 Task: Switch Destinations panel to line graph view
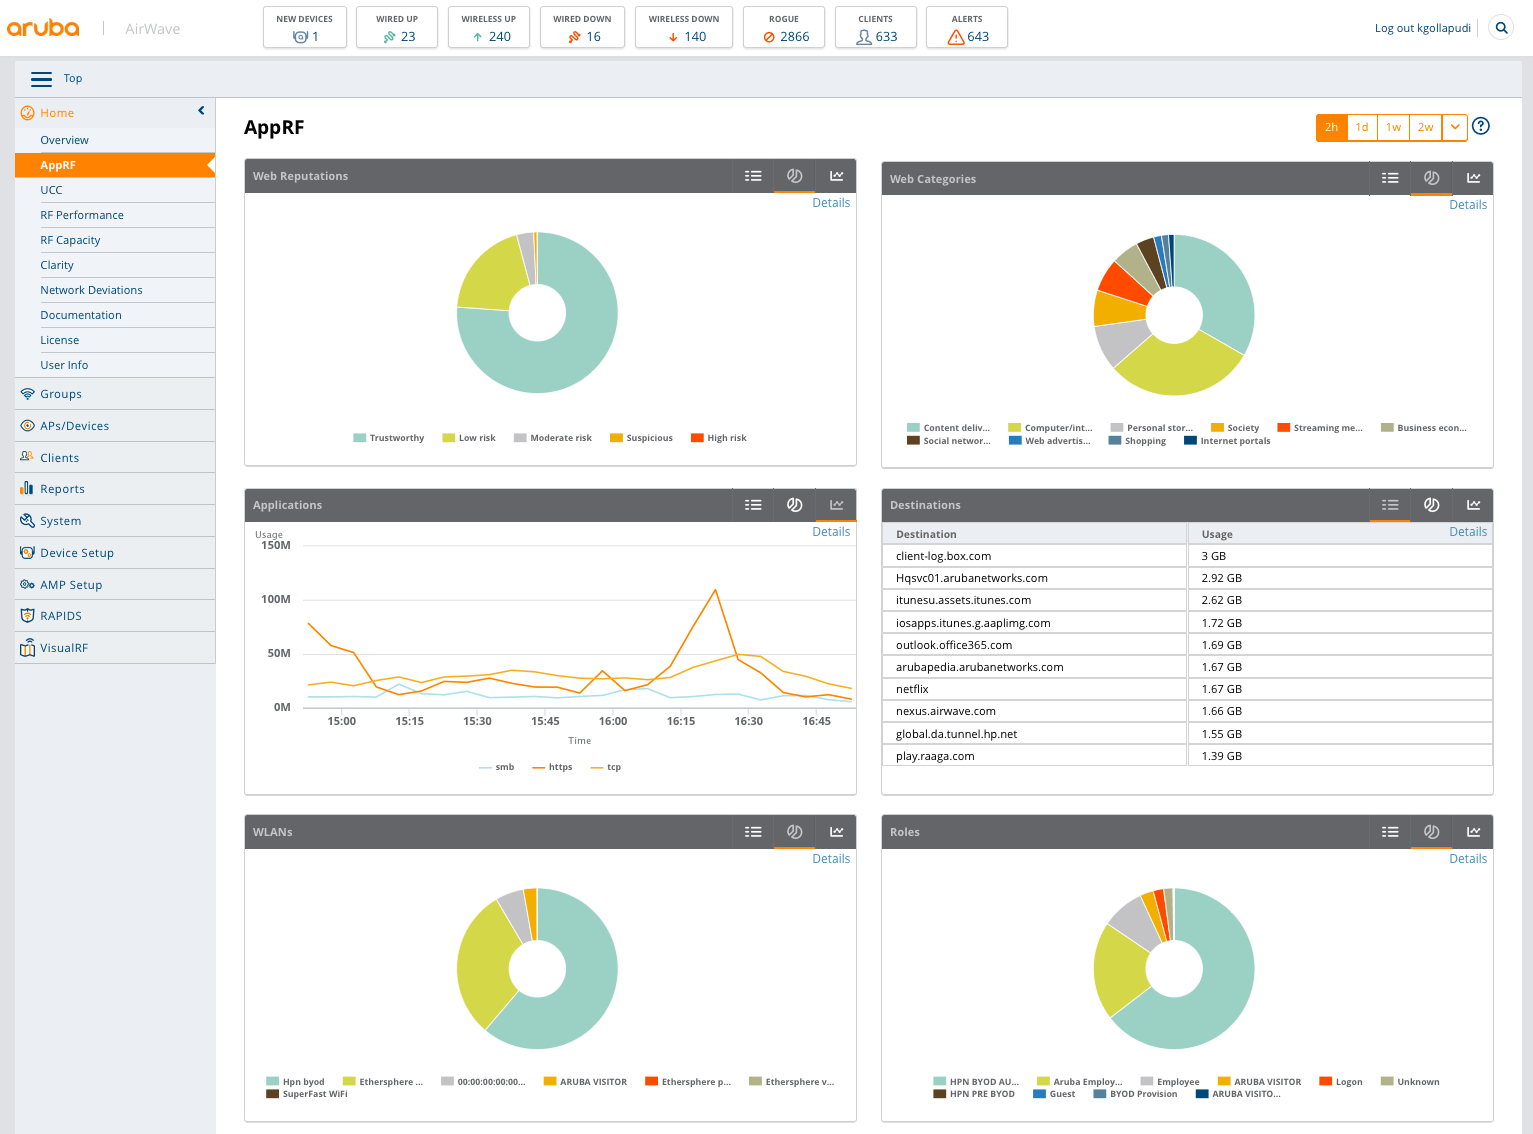point(1473,505)
